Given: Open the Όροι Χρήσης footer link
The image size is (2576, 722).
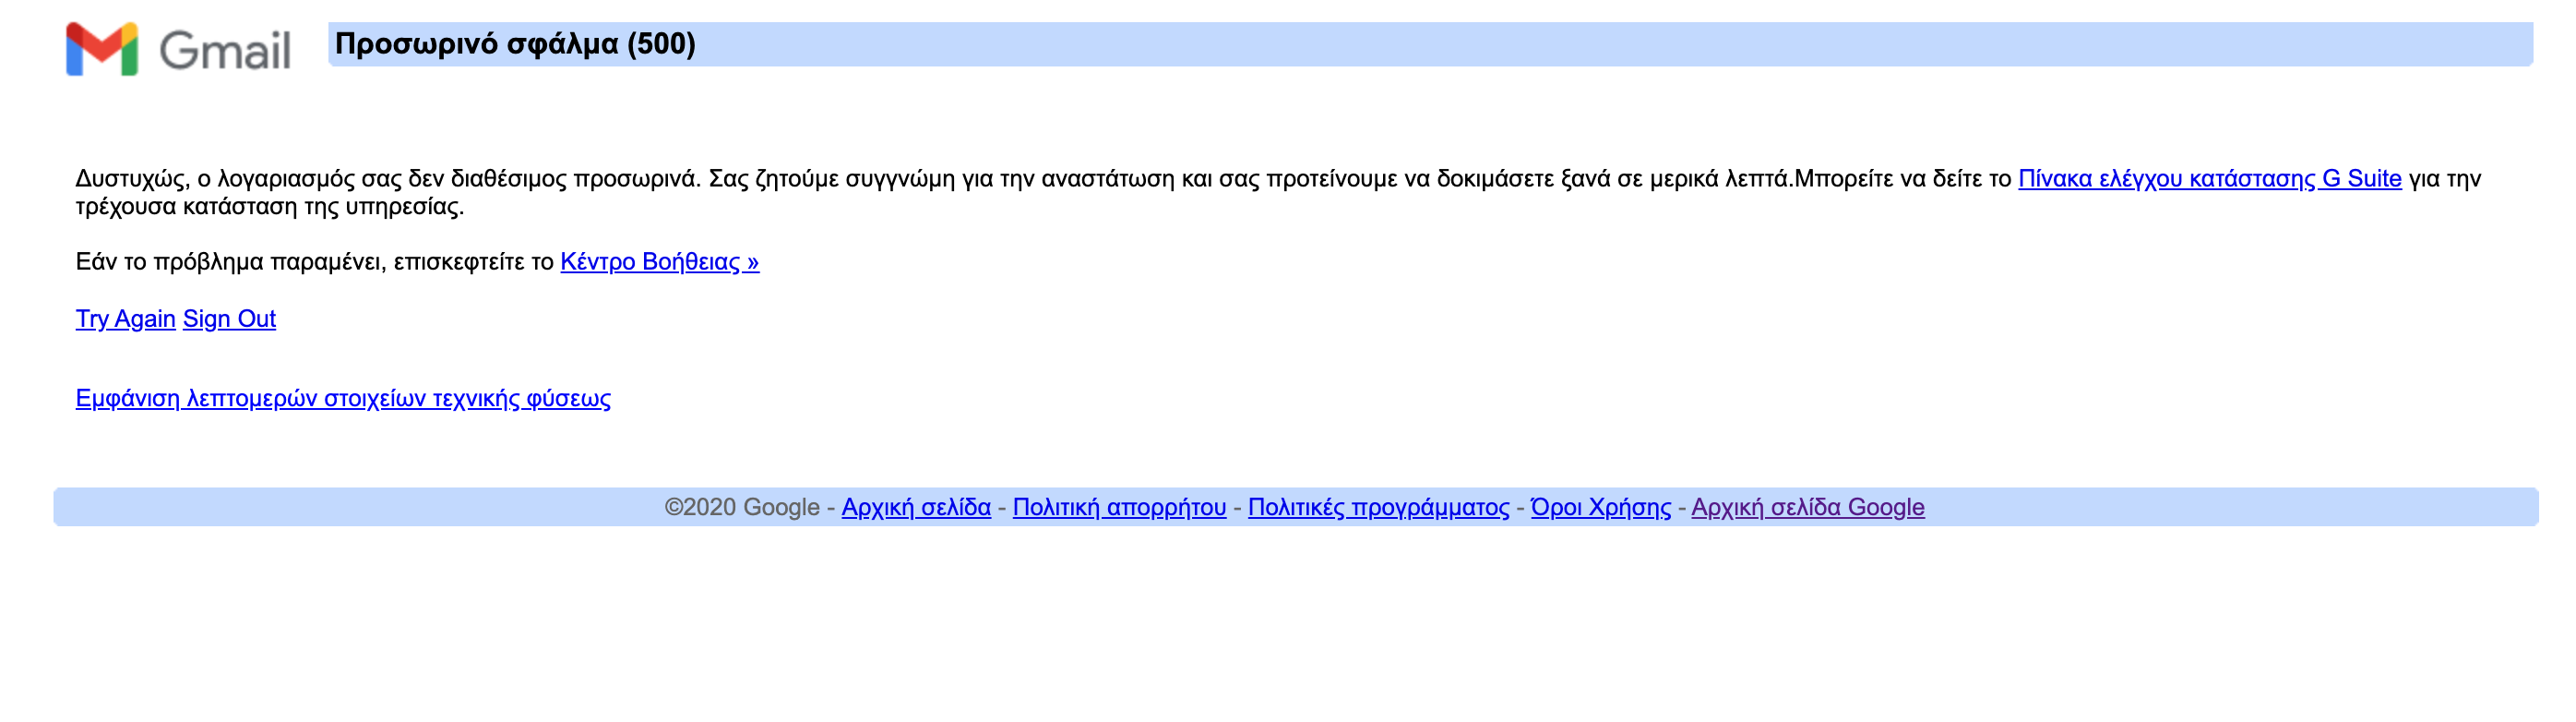Looking at the screenshot, I should 1600,508.
